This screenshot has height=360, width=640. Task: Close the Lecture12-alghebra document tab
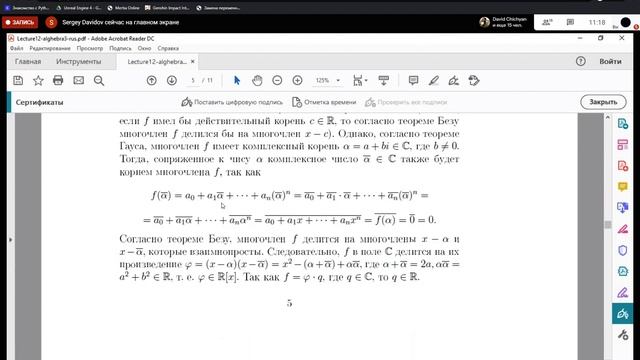click(193, 62)
